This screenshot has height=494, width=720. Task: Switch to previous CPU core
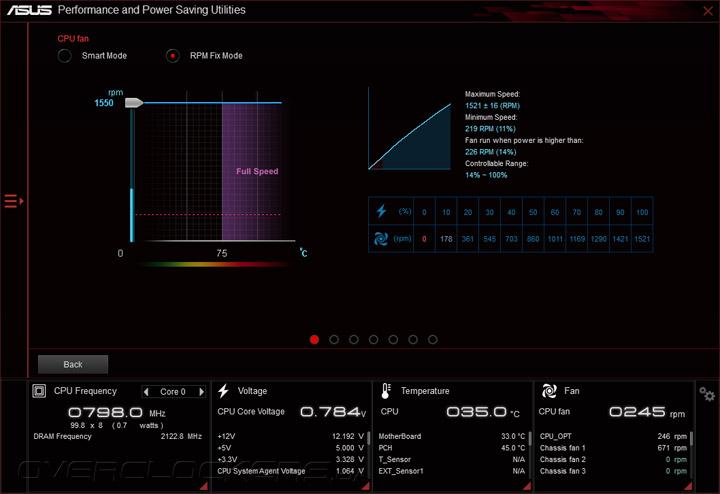pos(146,392)
